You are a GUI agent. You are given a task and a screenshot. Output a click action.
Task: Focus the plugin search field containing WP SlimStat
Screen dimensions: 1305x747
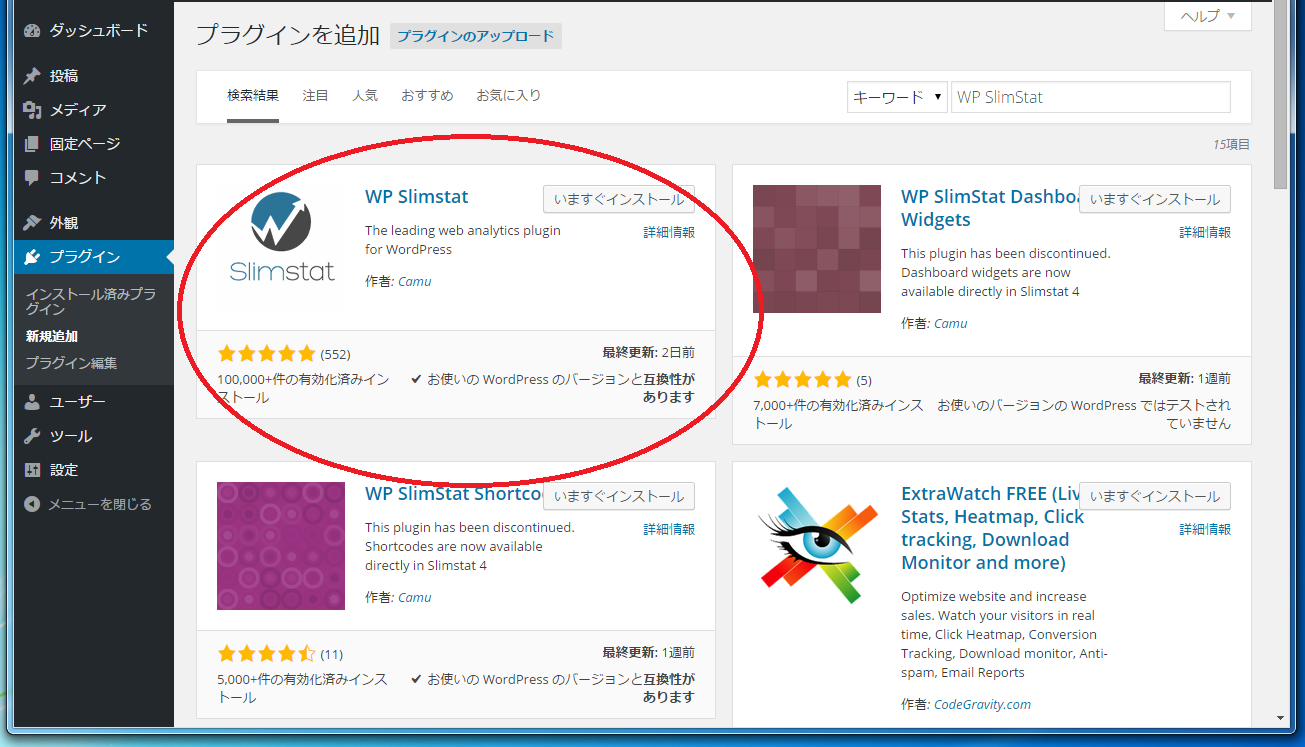coord(1091,97)
